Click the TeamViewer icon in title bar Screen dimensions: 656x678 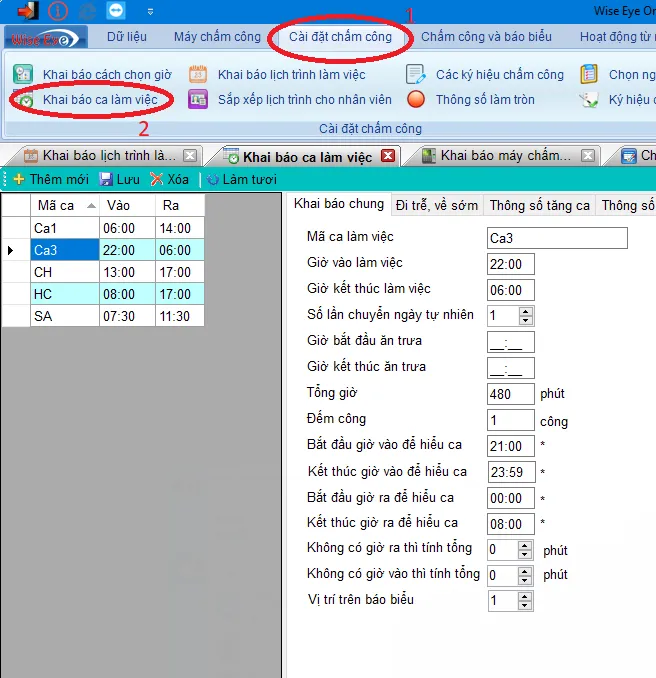[x=116, y=11]
